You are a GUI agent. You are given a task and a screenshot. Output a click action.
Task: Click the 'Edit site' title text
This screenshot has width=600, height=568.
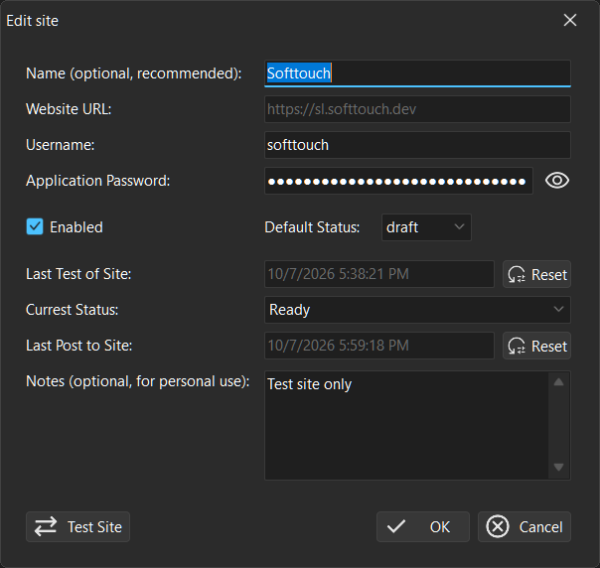pos(33,21)
